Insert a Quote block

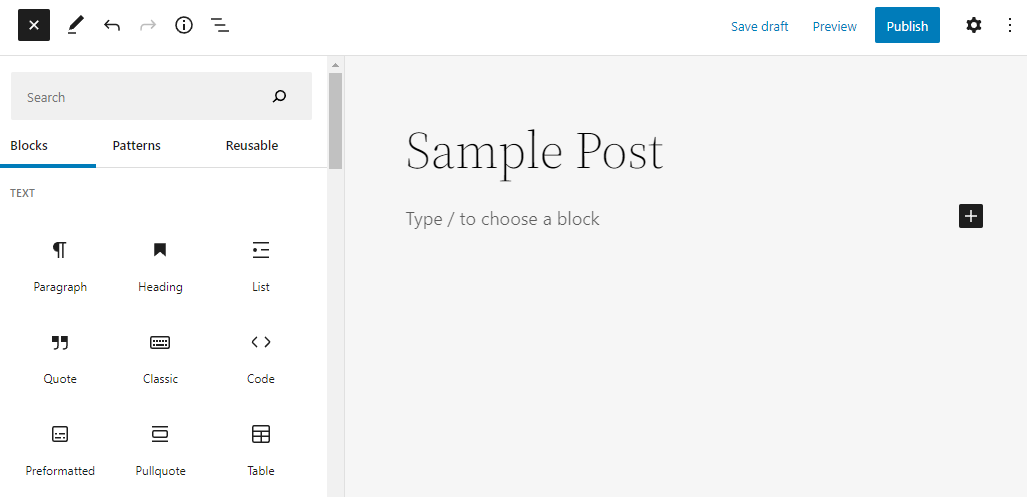[60, 357]
